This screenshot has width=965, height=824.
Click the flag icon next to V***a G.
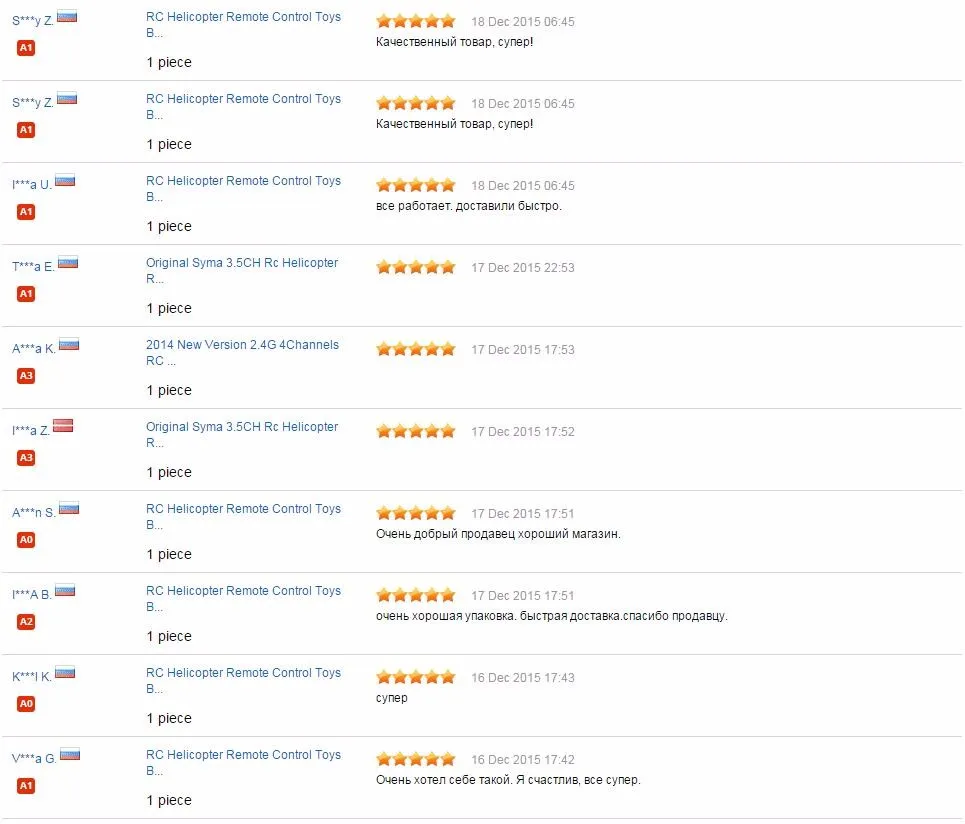[70, 754]
